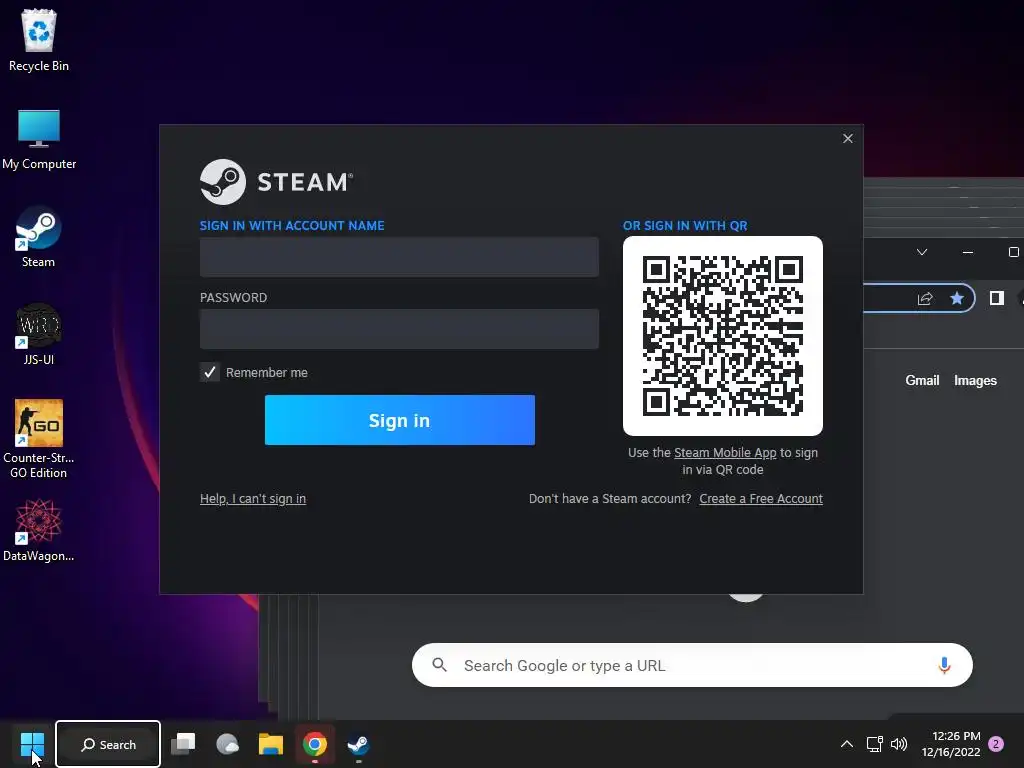Click the Chrome share page icon
The width and height of the screenshot is (1024, 768).
coord(925,298)
